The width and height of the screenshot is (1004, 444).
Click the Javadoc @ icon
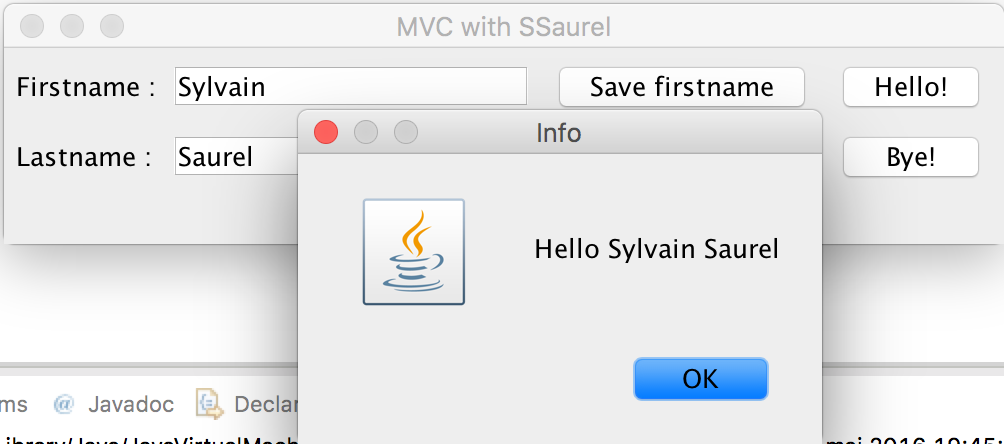(x=64, y=404)
